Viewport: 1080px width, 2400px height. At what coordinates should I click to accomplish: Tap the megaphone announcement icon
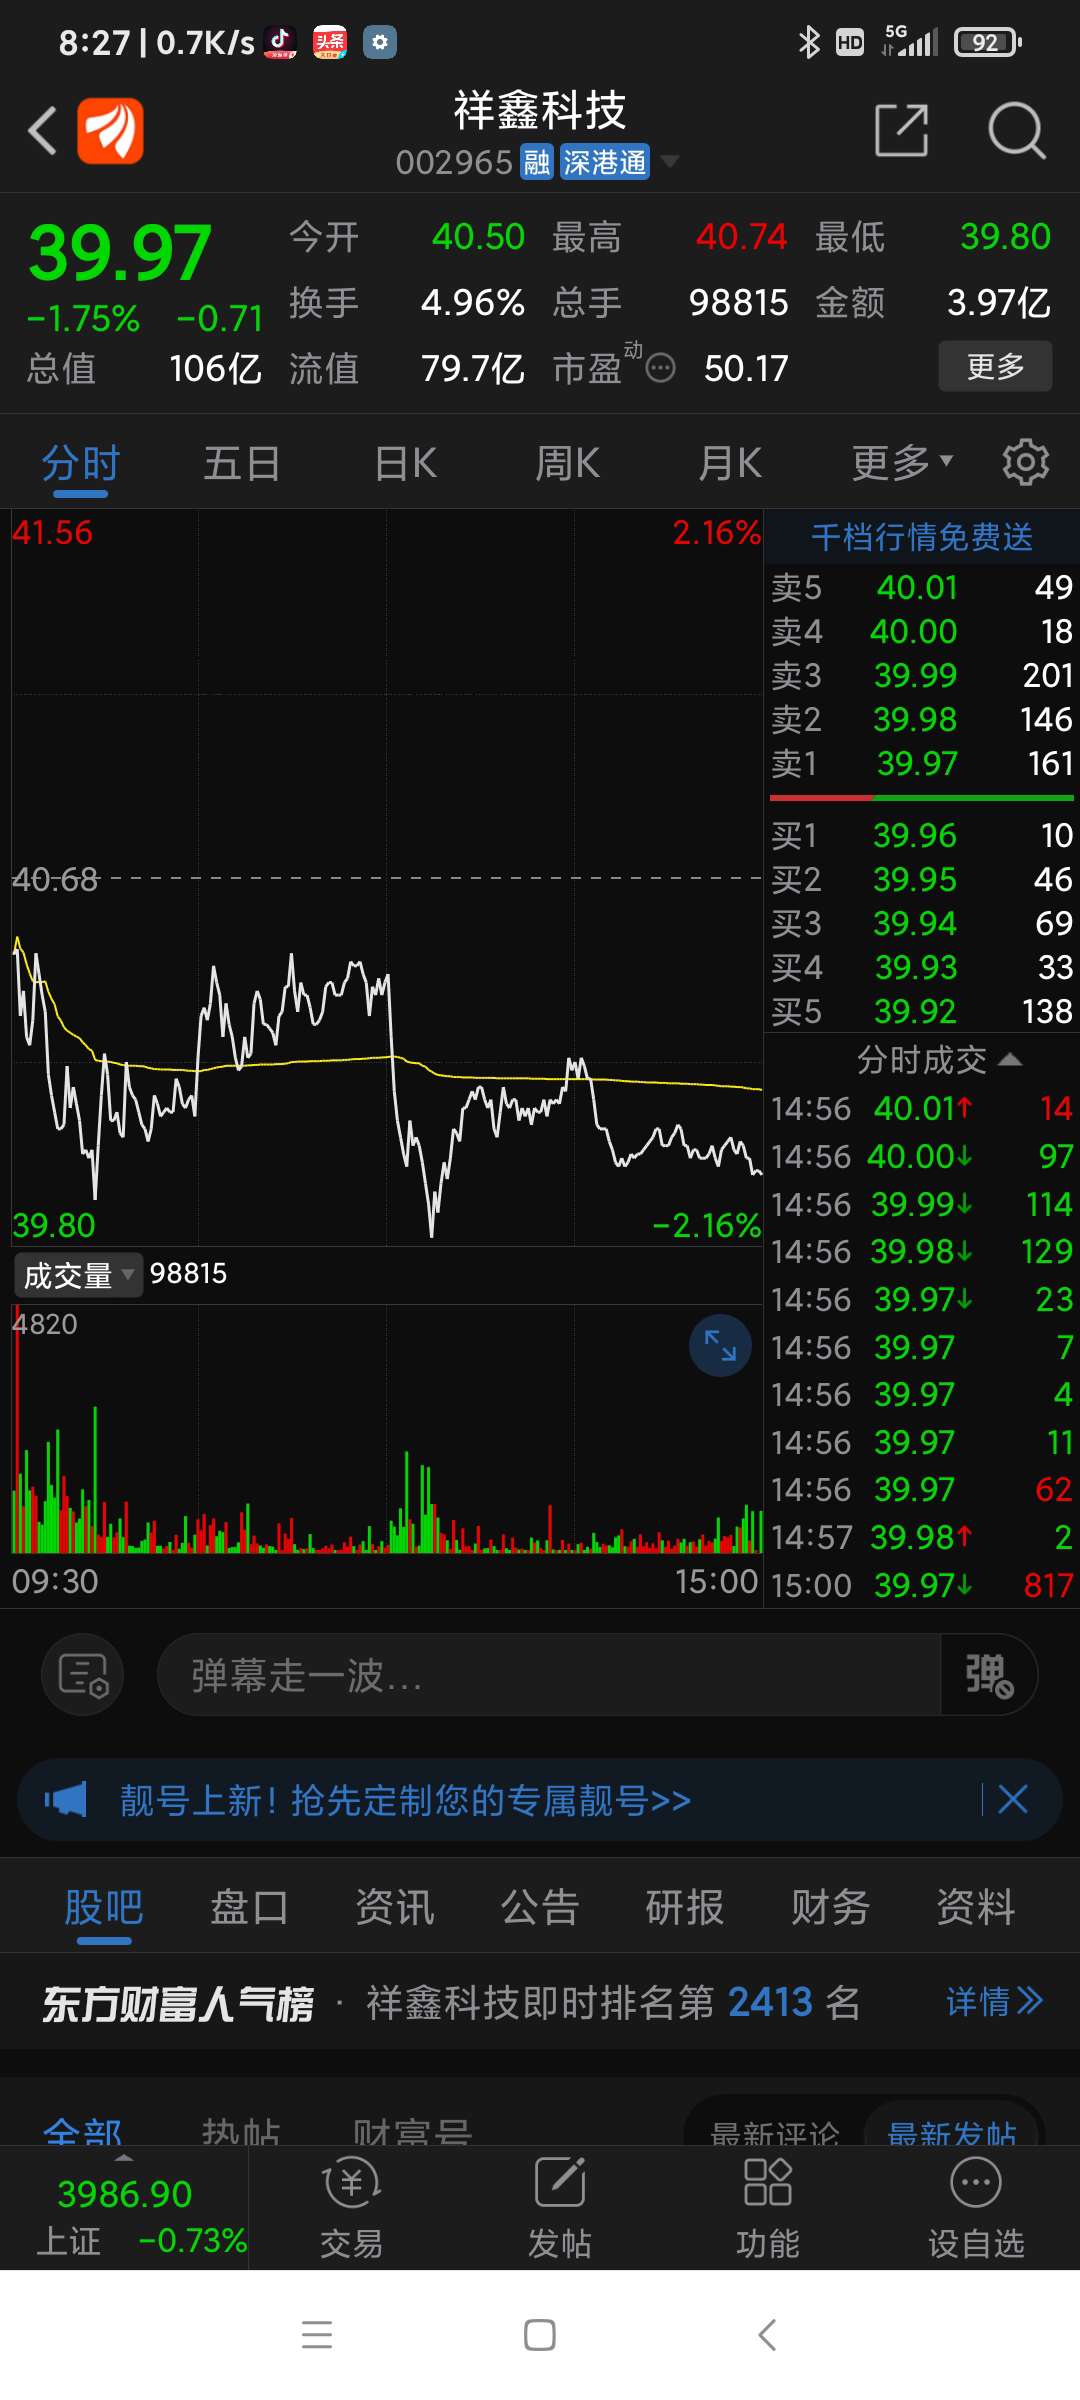66,1800
